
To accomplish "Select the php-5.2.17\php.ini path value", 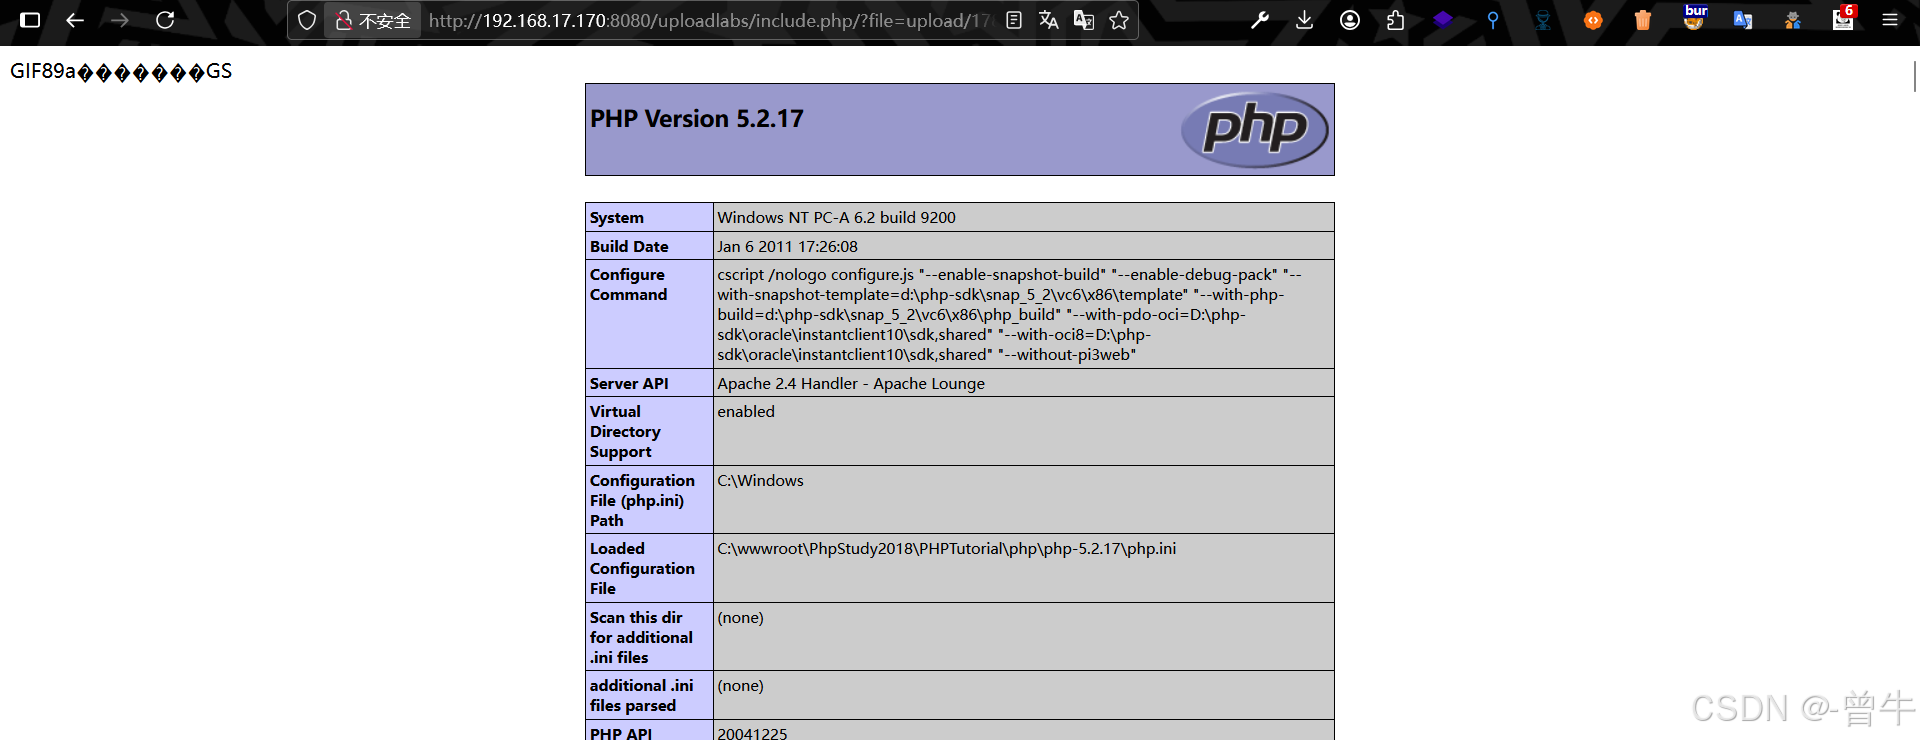I will point(946,548).
